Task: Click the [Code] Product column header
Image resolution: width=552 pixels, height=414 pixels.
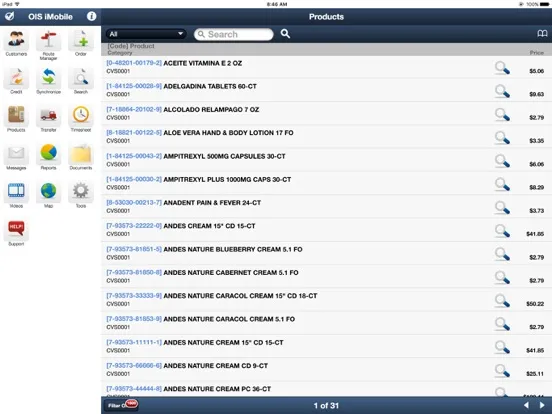Action: pos(131,46)
